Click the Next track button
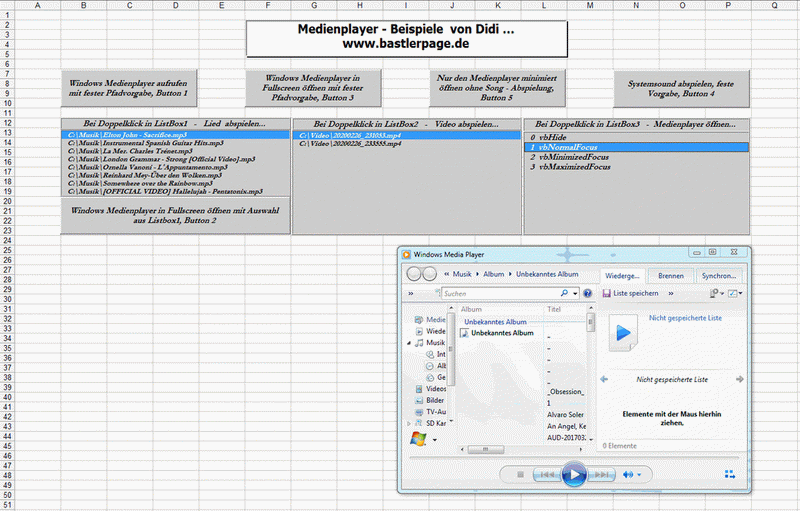The height and width of the screenshot is (511, 800). point(601,475)
